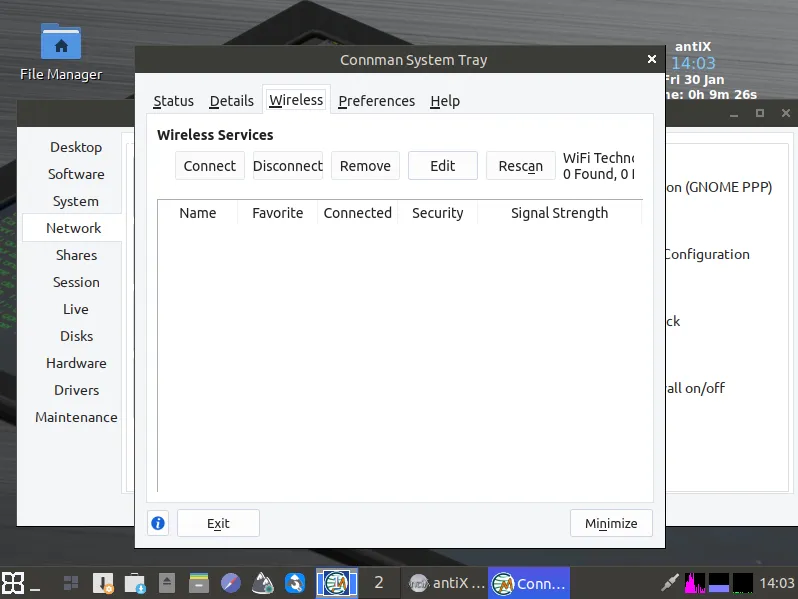Click the blue memory usage tray monitor
The image size is (798, 599).
[719, 583]
